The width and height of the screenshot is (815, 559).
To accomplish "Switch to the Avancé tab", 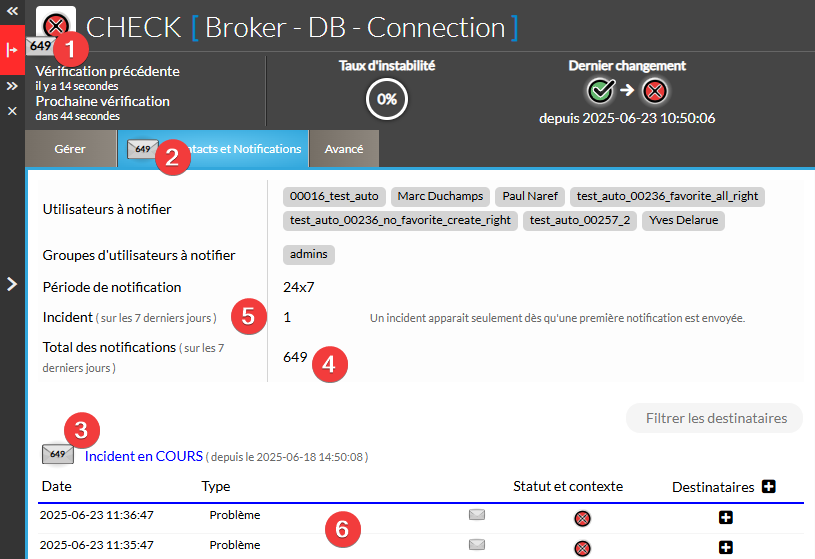I will pyautogui.click(x=344, y=149).
